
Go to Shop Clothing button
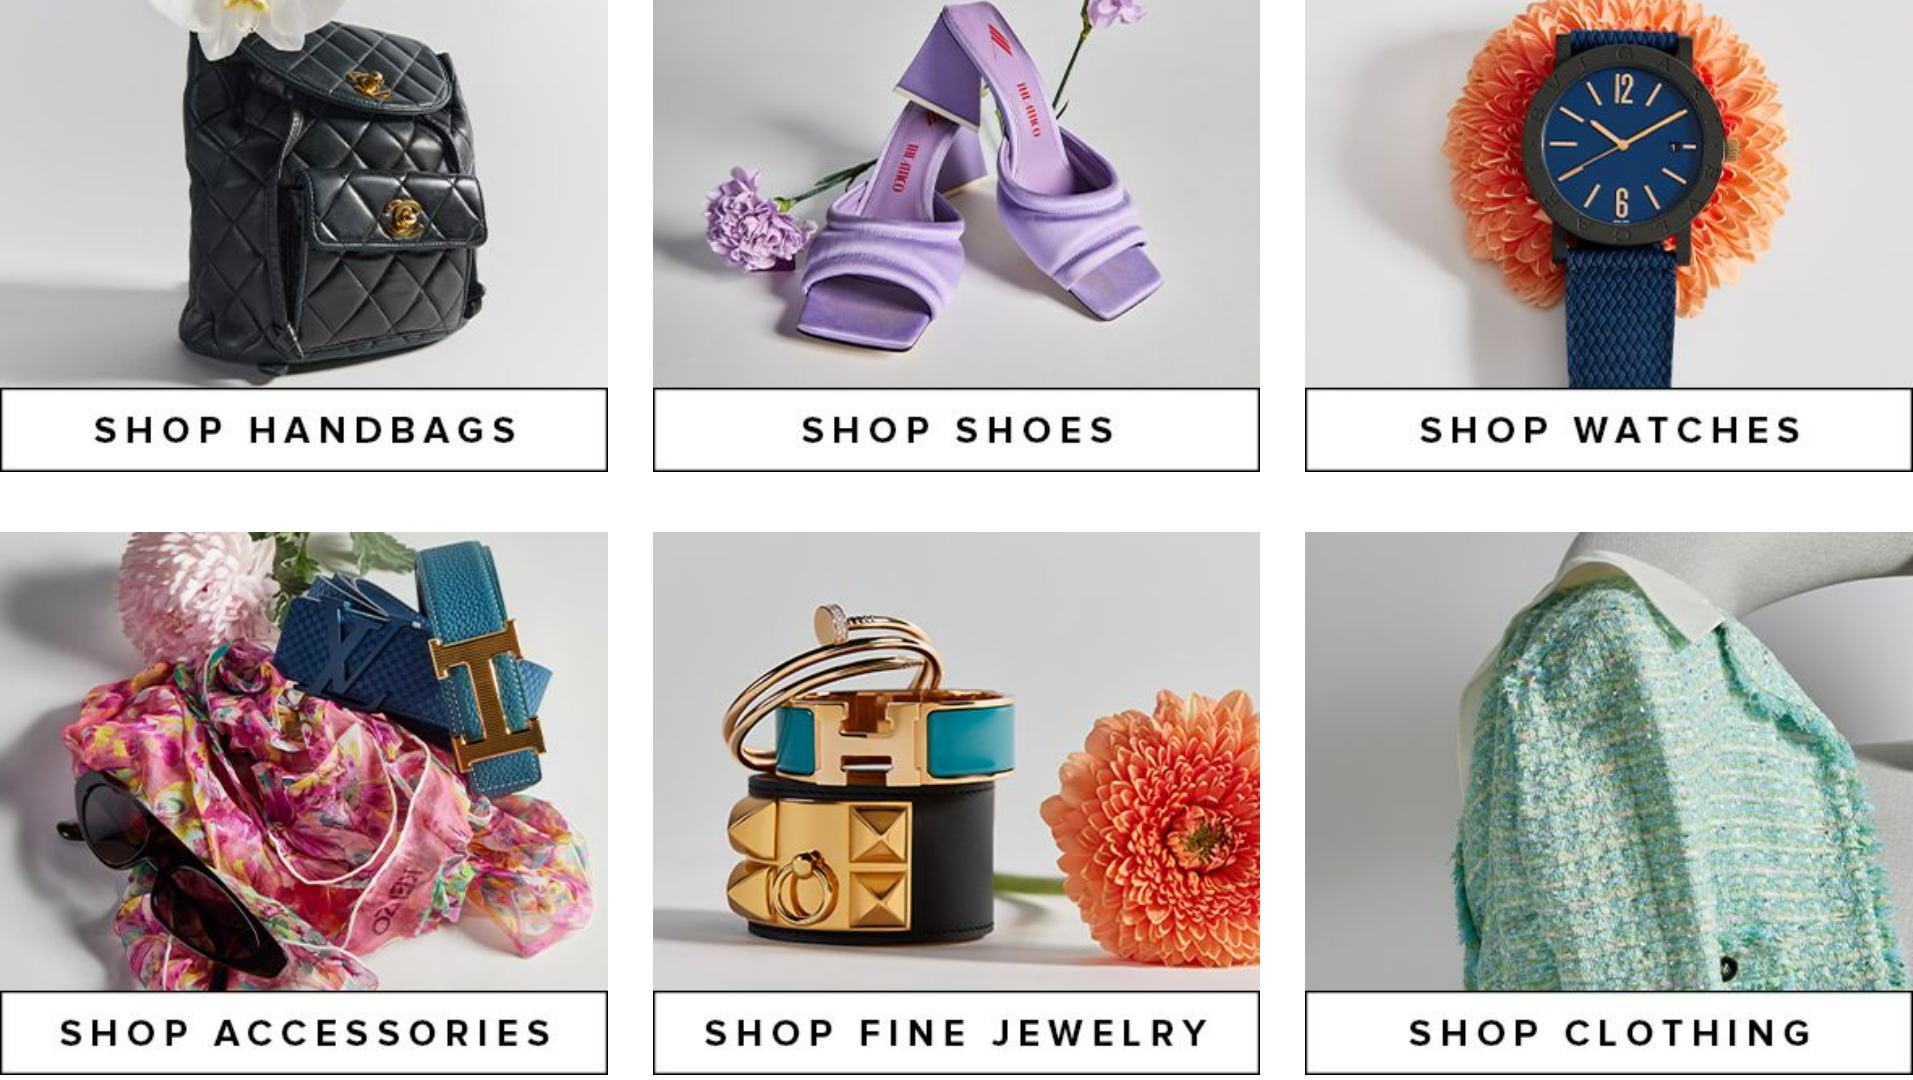pyautogui.click(x=1609, y=1033)
